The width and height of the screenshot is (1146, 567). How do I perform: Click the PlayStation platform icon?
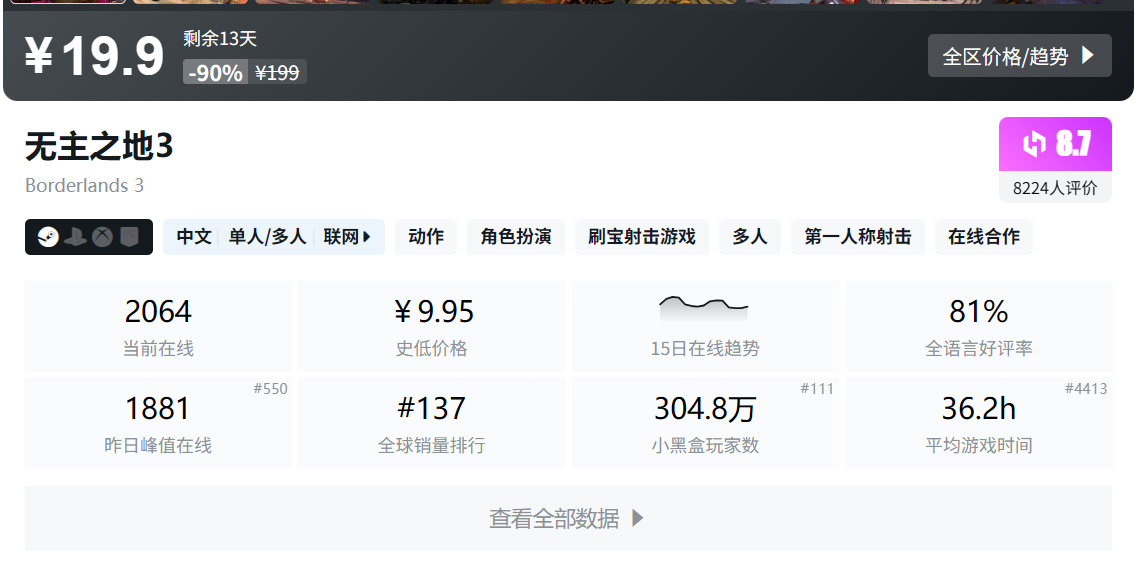pyautogui.click(x=75, y=237)
